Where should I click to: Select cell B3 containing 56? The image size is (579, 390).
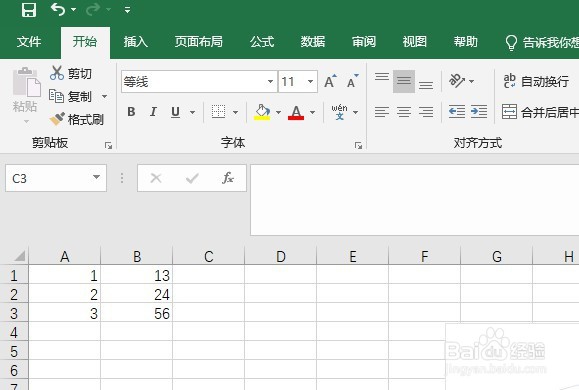(137, 313)
